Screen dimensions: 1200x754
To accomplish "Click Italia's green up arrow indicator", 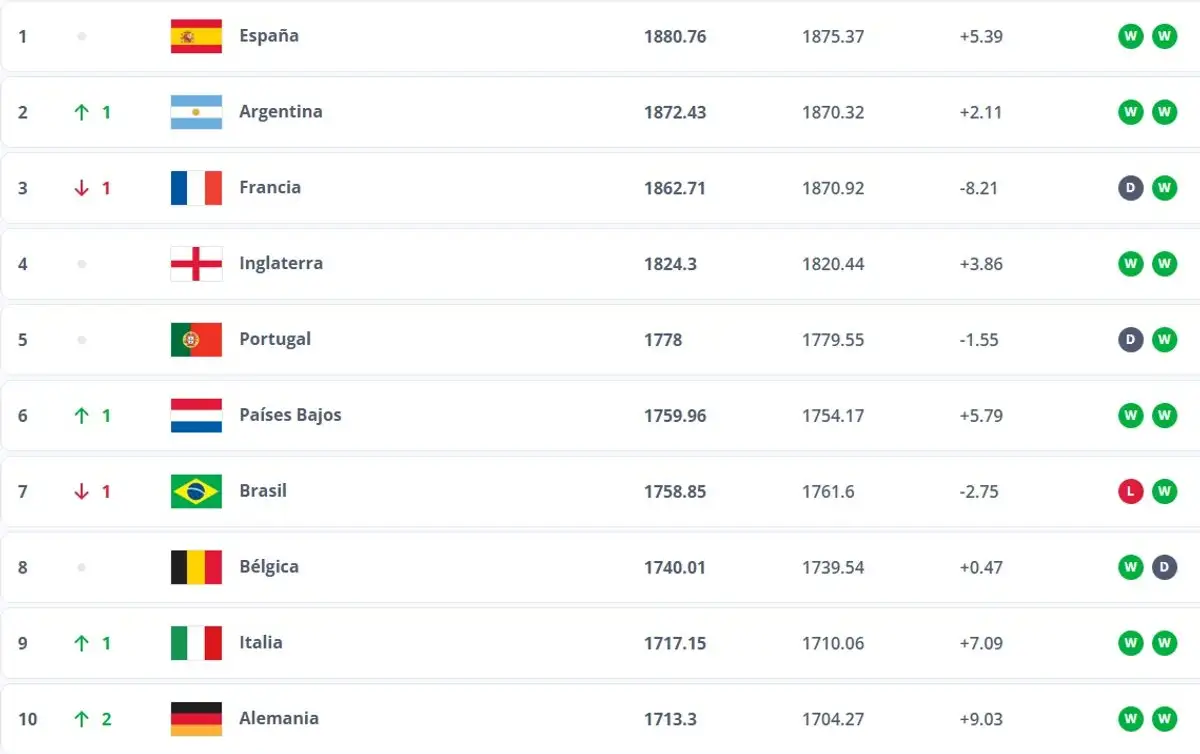I will click(82, 643).
